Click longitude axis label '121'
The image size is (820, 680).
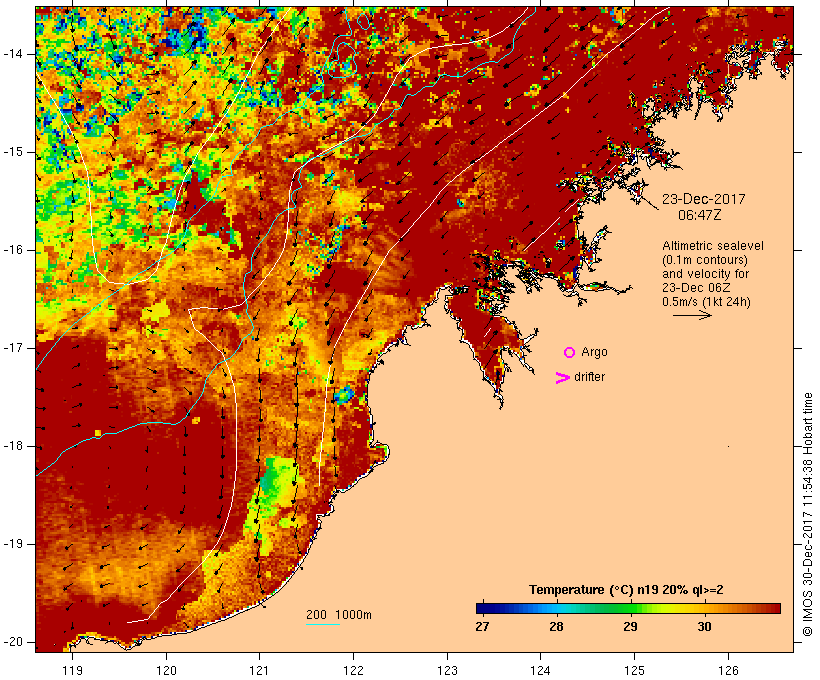pos(259,670)
